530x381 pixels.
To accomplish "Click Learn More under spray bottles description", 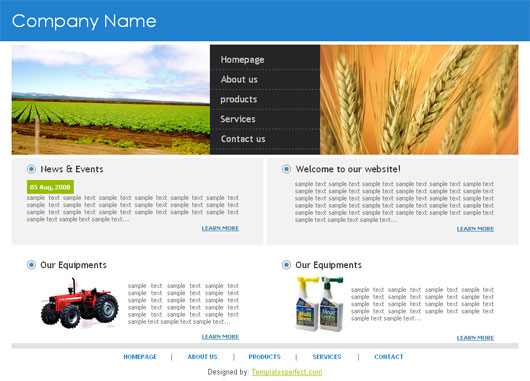I will coord(475,338).
